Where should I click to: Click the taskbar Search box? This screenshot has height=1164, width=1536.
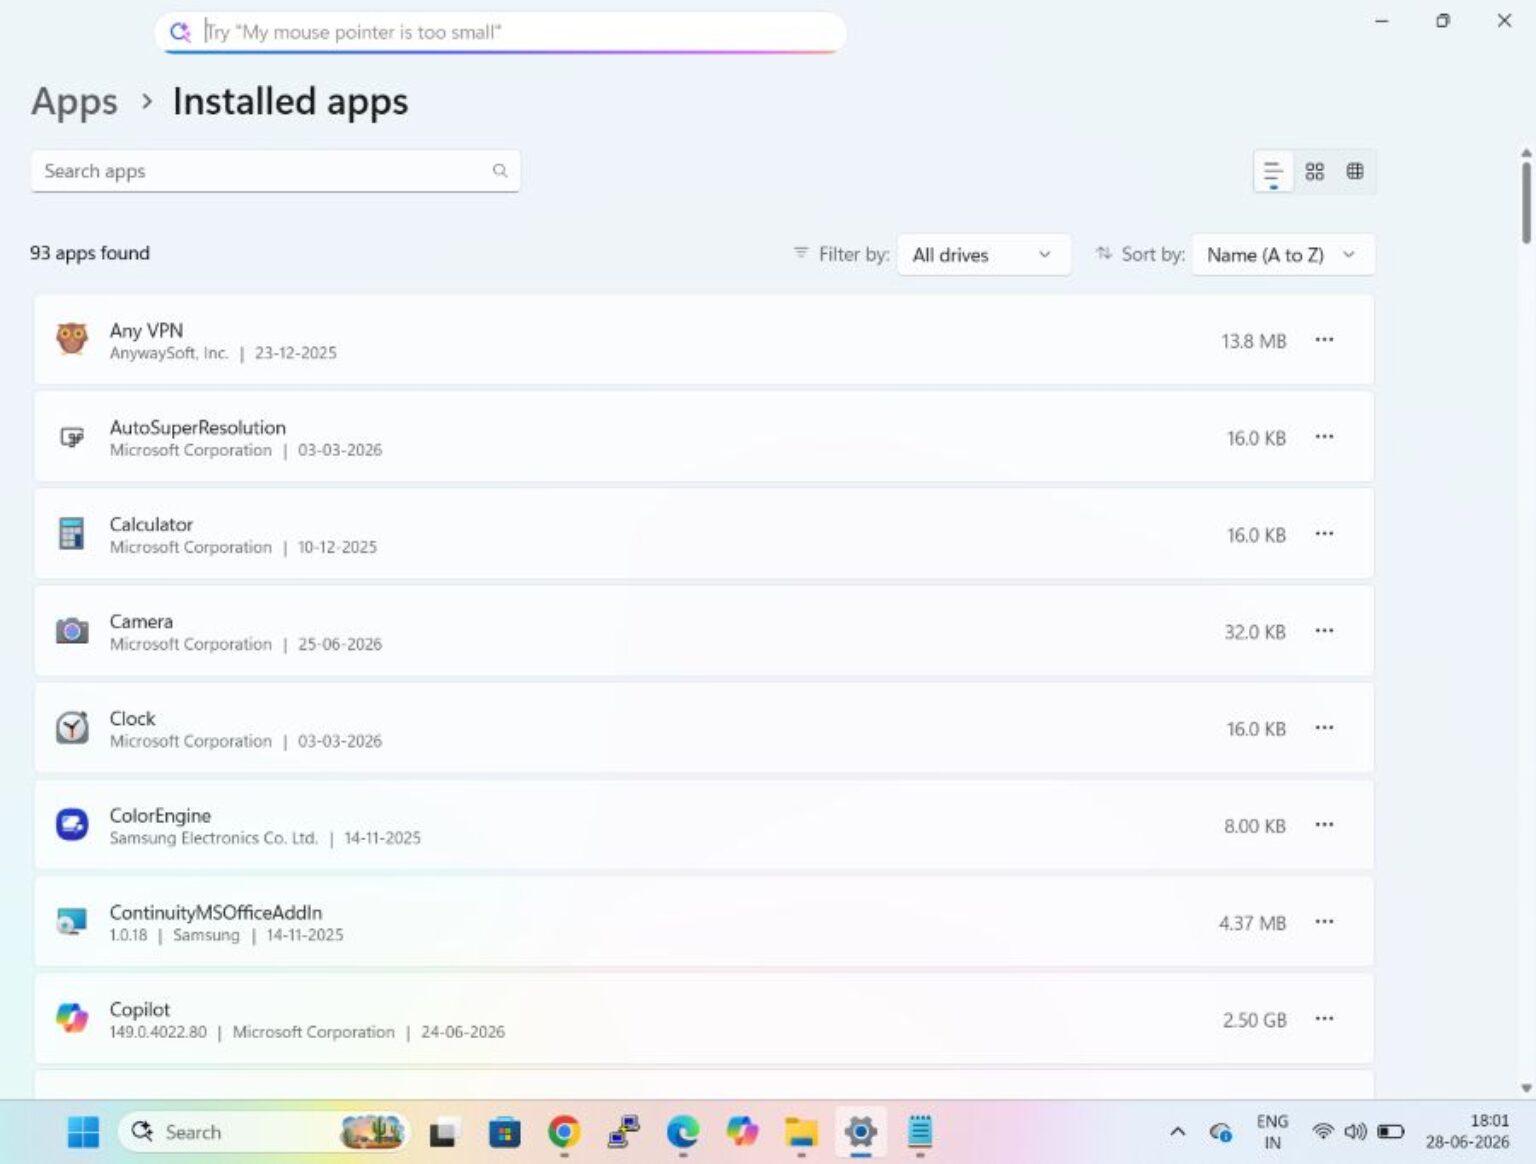(265, 1132)
